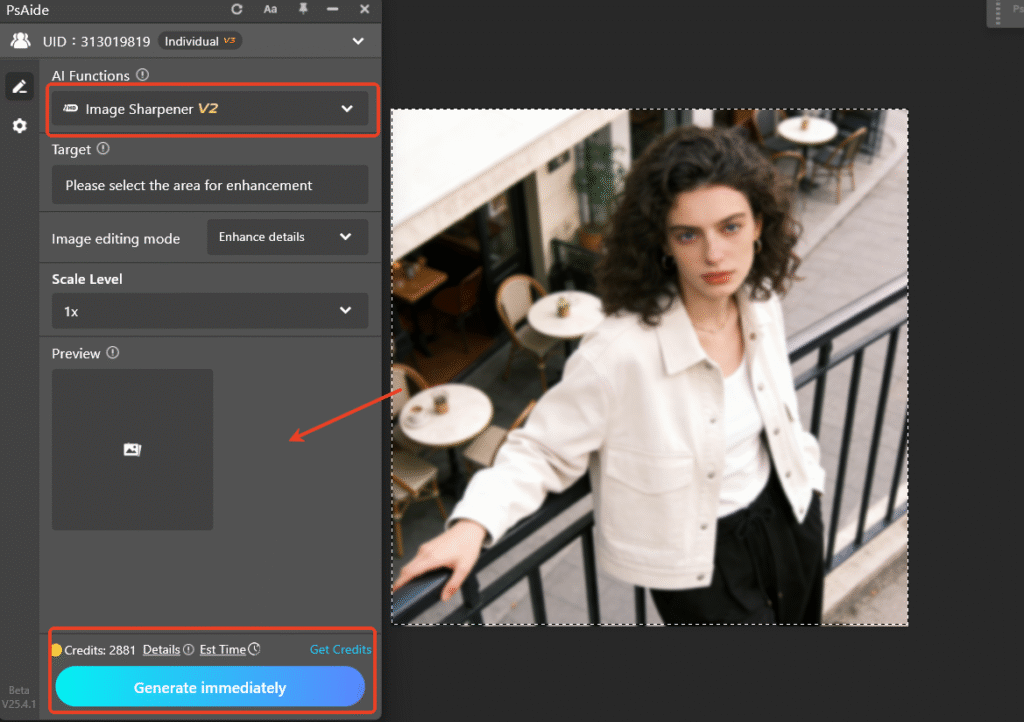Click the info icon beside Preview label
Viewport: 1024px width, 722px height.
pyautogui.click(x=113, y=353)
